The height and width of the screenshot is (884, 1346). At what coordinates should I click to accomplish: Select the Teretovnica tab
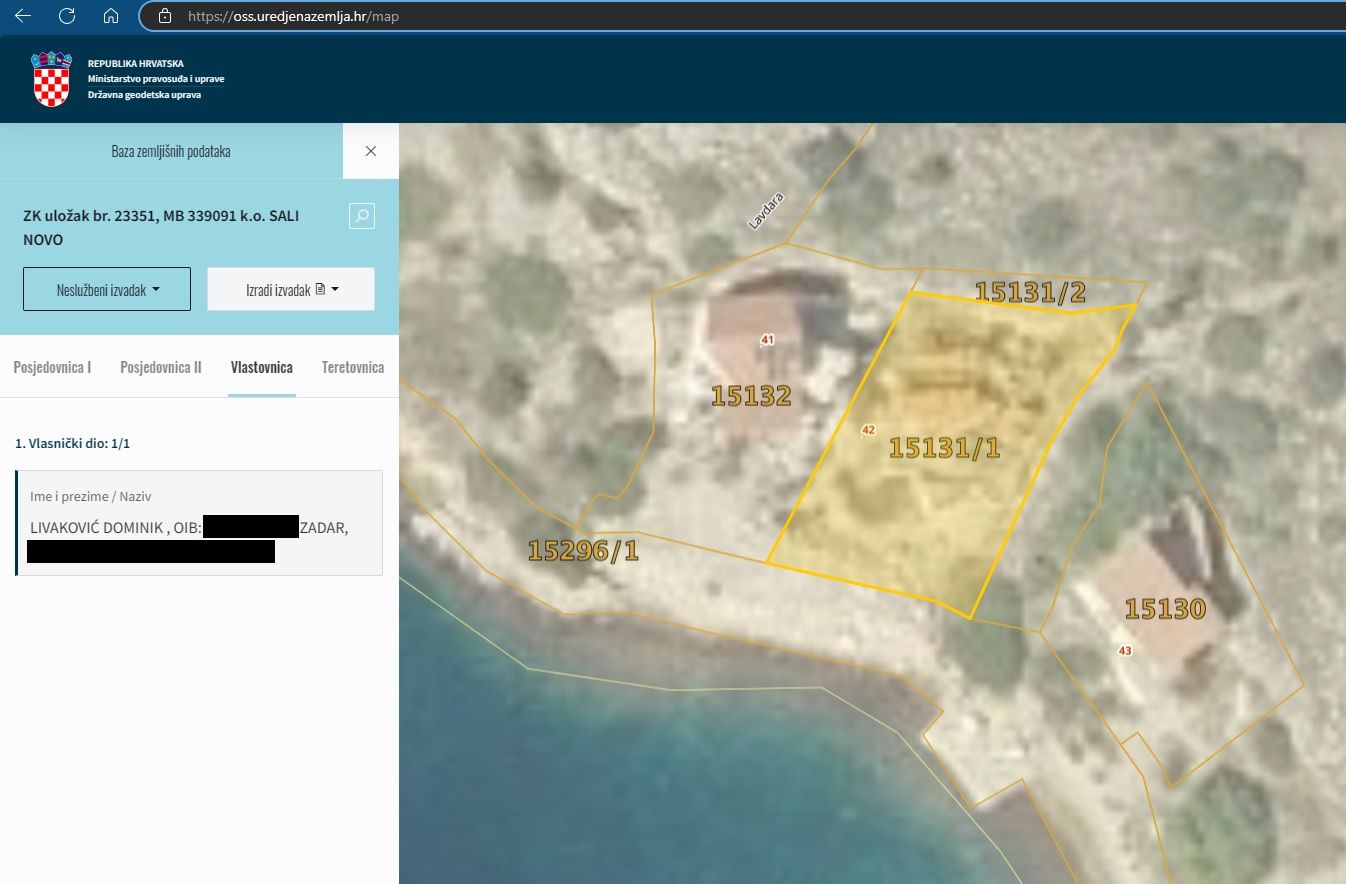(352, 367)
